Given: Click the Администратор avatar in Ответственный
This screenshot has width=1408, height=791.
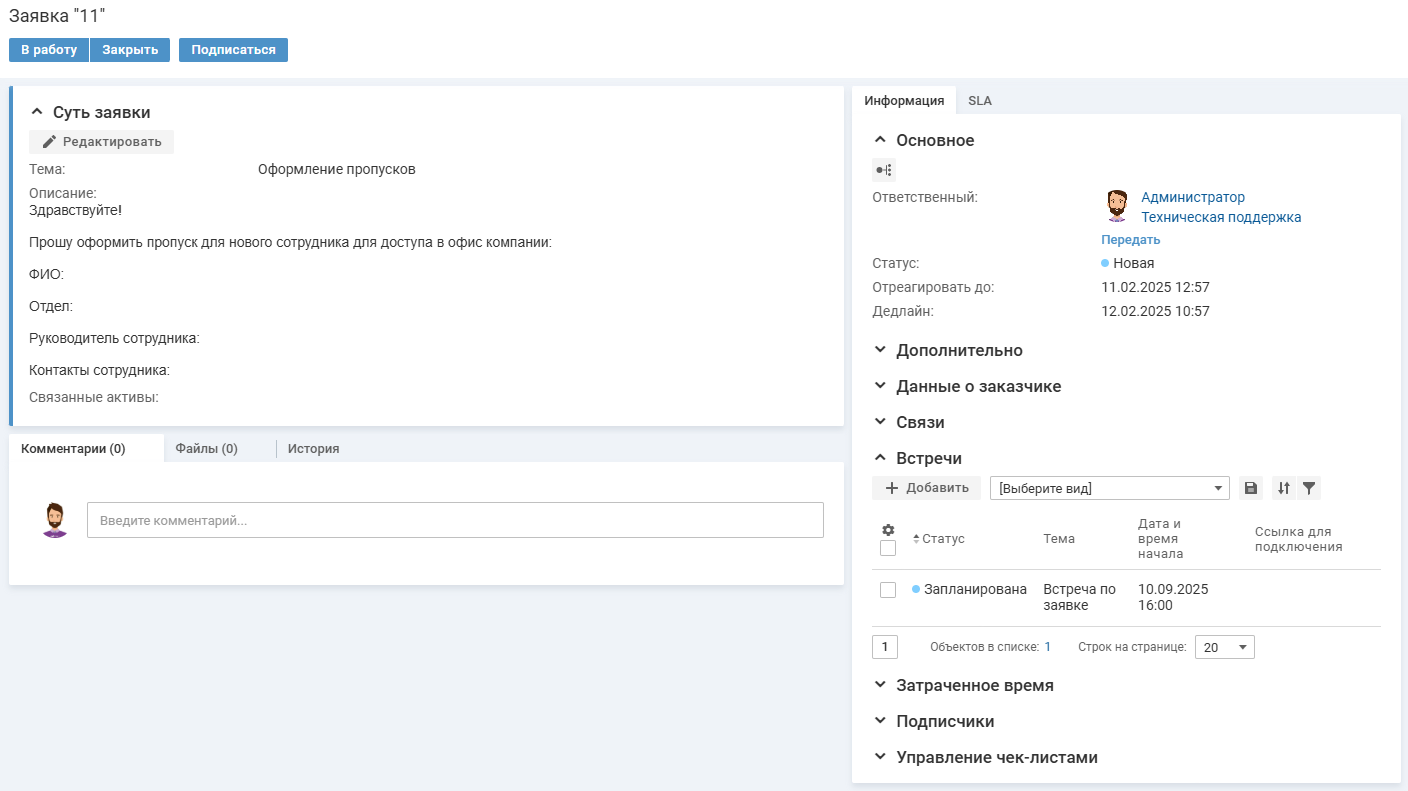Looking at the screenshot, I should [x=1117, y=206].
